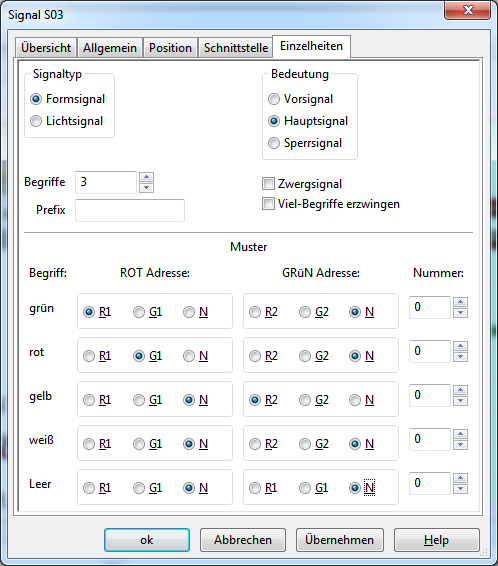Increase the Begriffe spinner value
Image resolution: width=498 pixels, height=566 pixels.
click(x=147, y=177)
